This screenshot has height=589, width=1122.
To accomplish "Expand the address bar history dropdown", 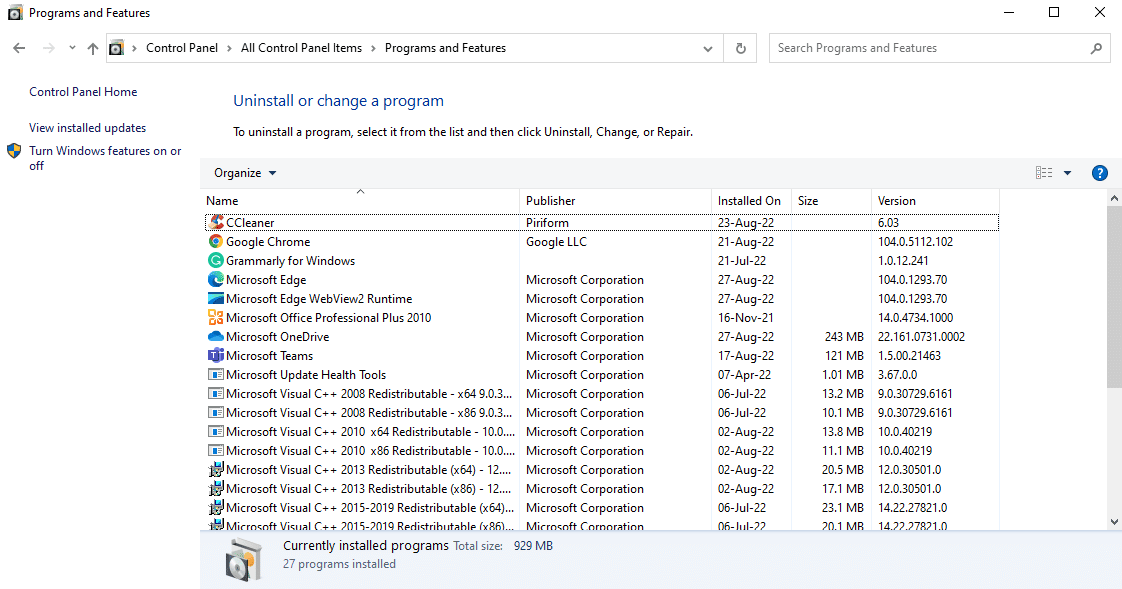I will (x=708, y=48).
